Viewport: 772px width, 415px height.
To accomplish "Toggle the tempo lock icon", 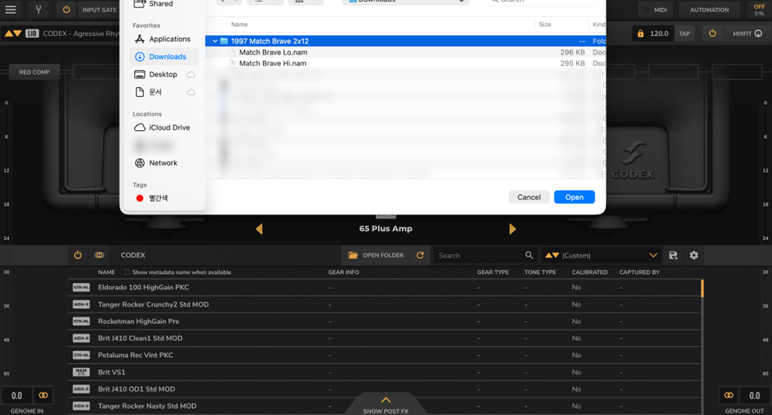I will click(640, 33).
